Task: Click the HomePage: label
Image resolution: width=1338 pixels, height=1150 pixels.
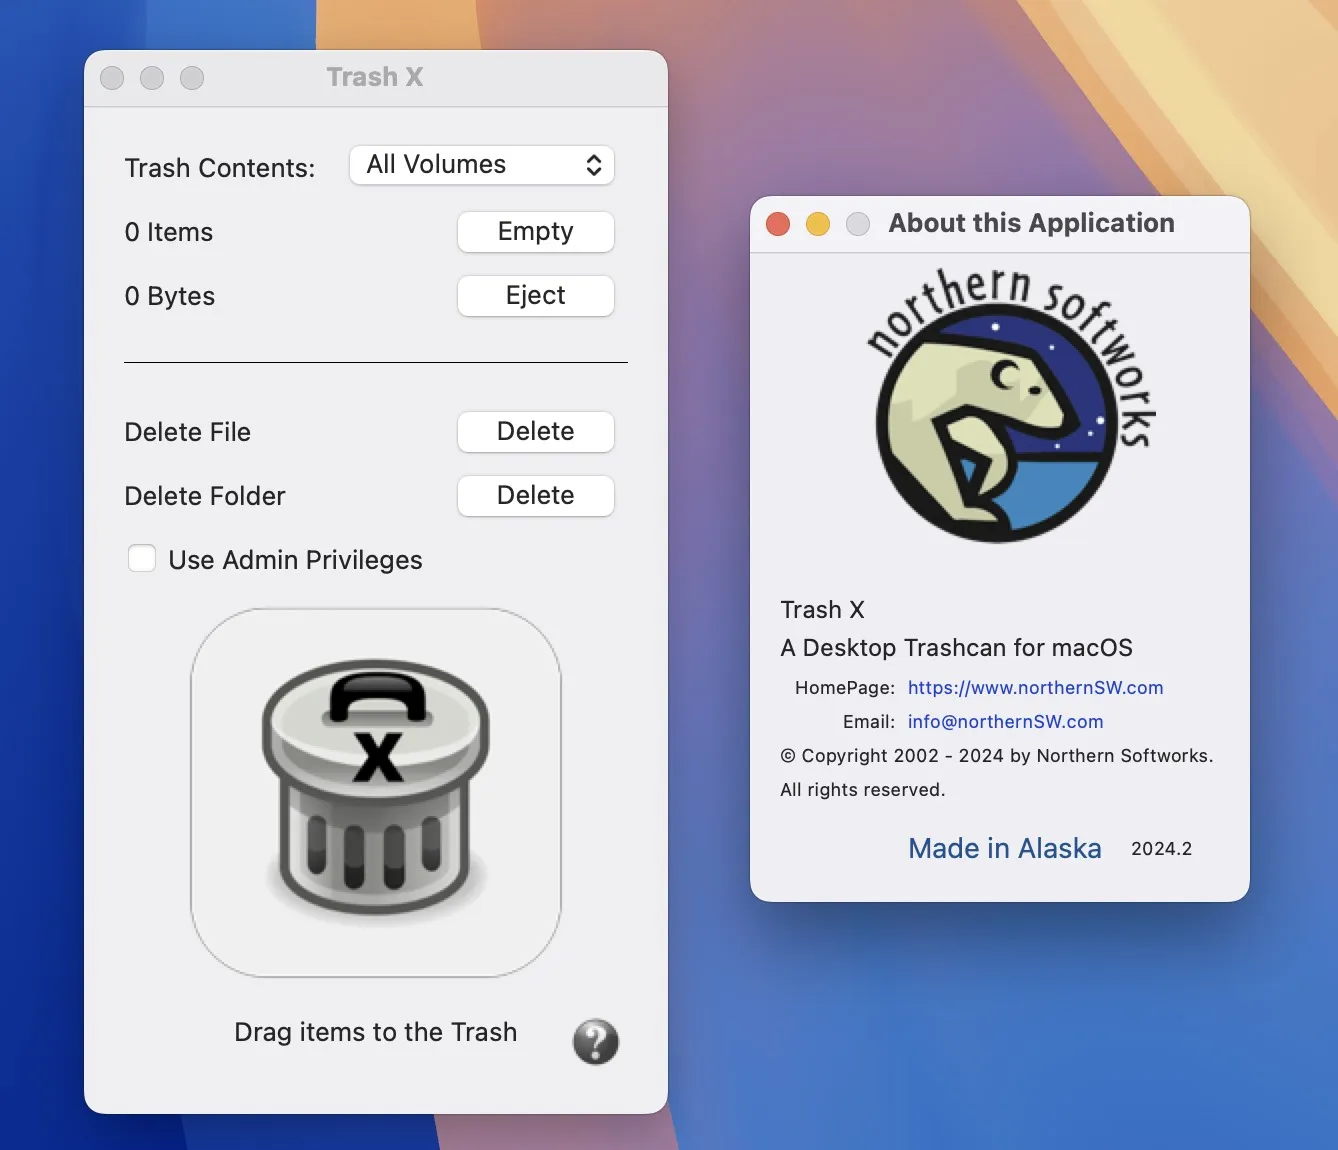Action: (x=845, y=688)
